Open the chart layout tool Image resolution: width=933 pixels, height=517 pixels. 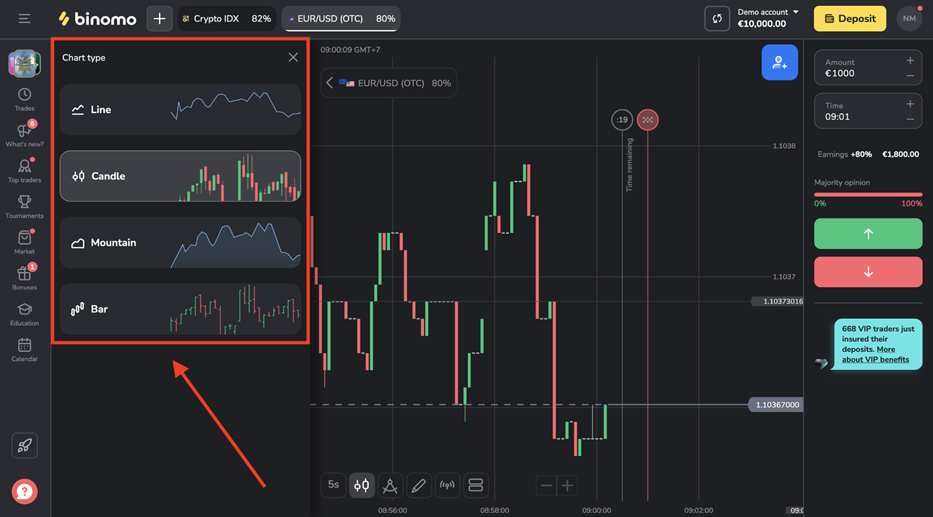(x=475, y=485)
